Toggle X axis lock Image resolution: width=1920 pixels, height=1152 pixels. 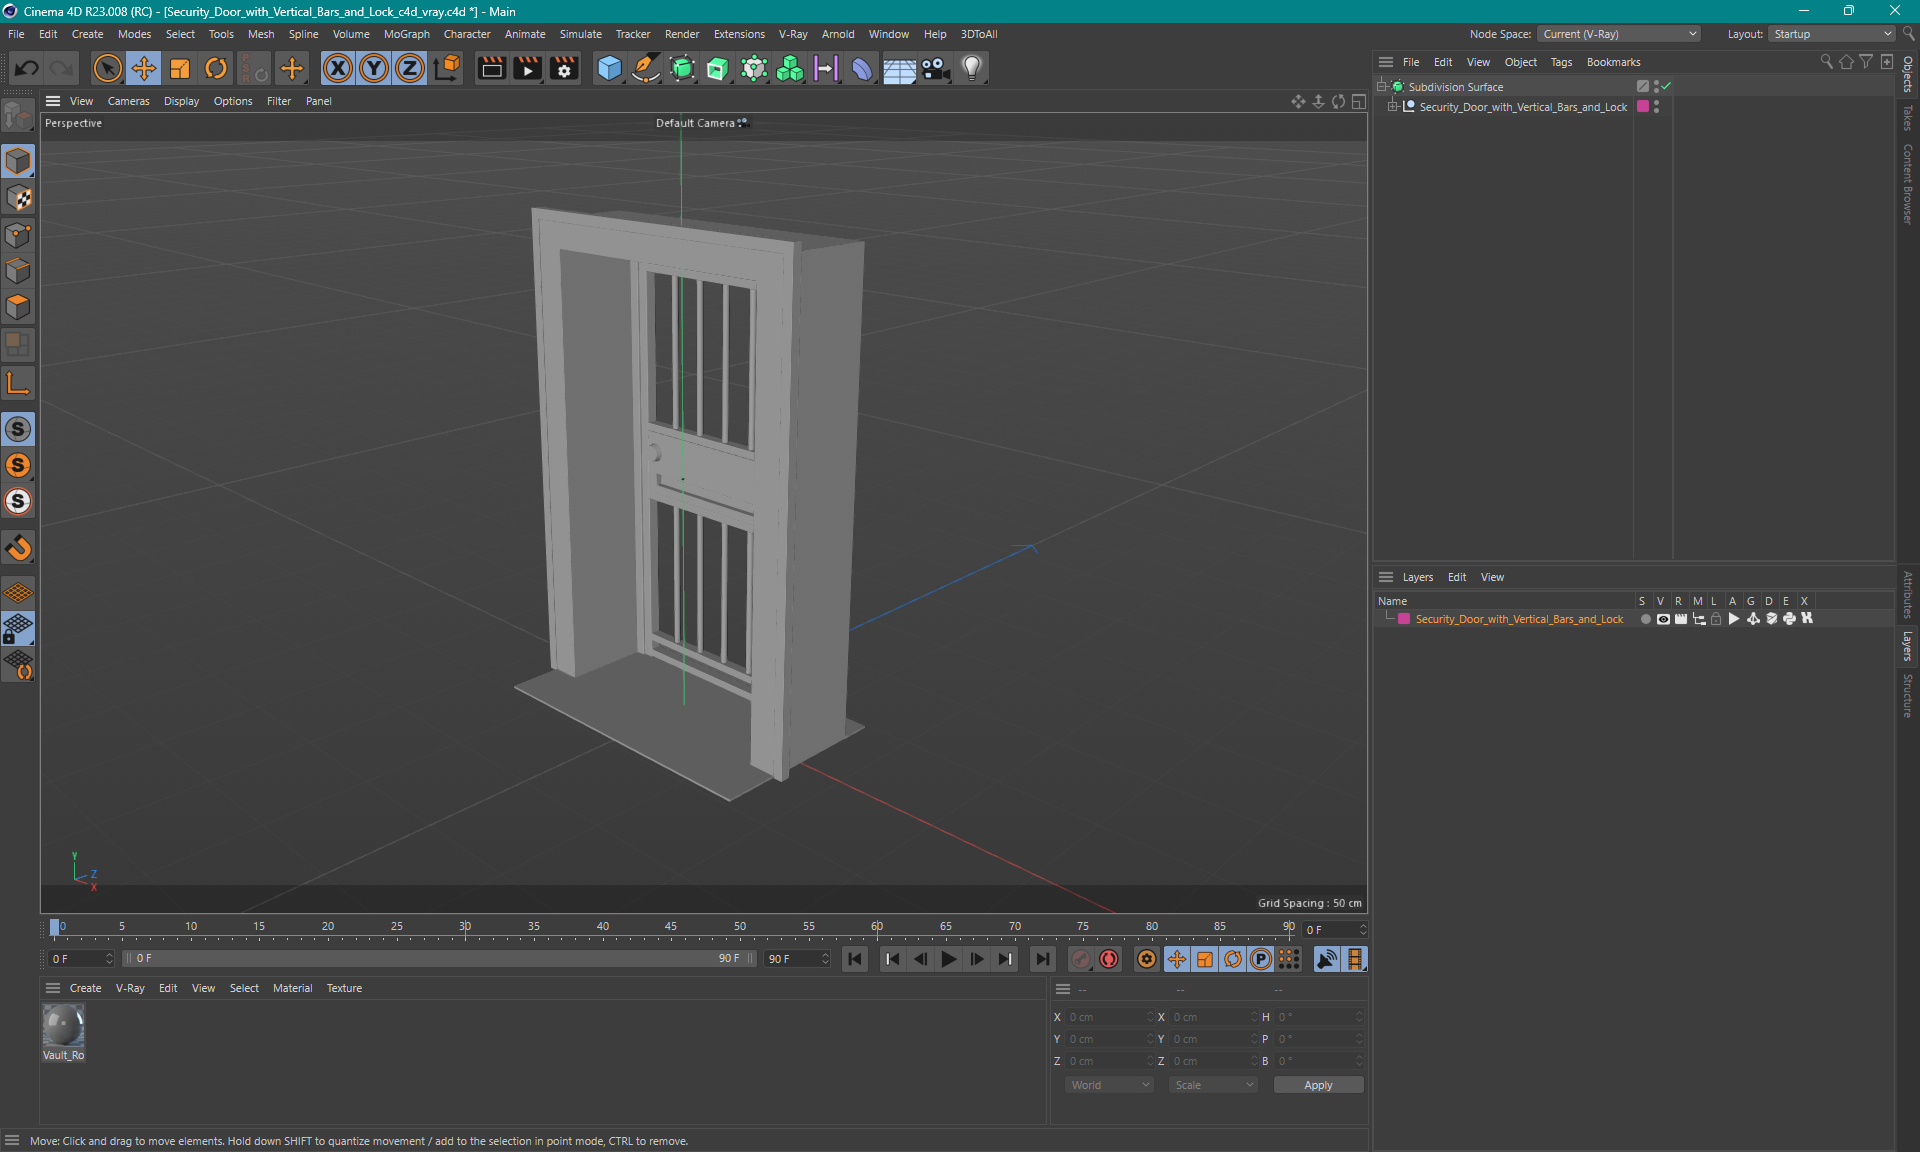pyautogui.click(x=338, y=68)
